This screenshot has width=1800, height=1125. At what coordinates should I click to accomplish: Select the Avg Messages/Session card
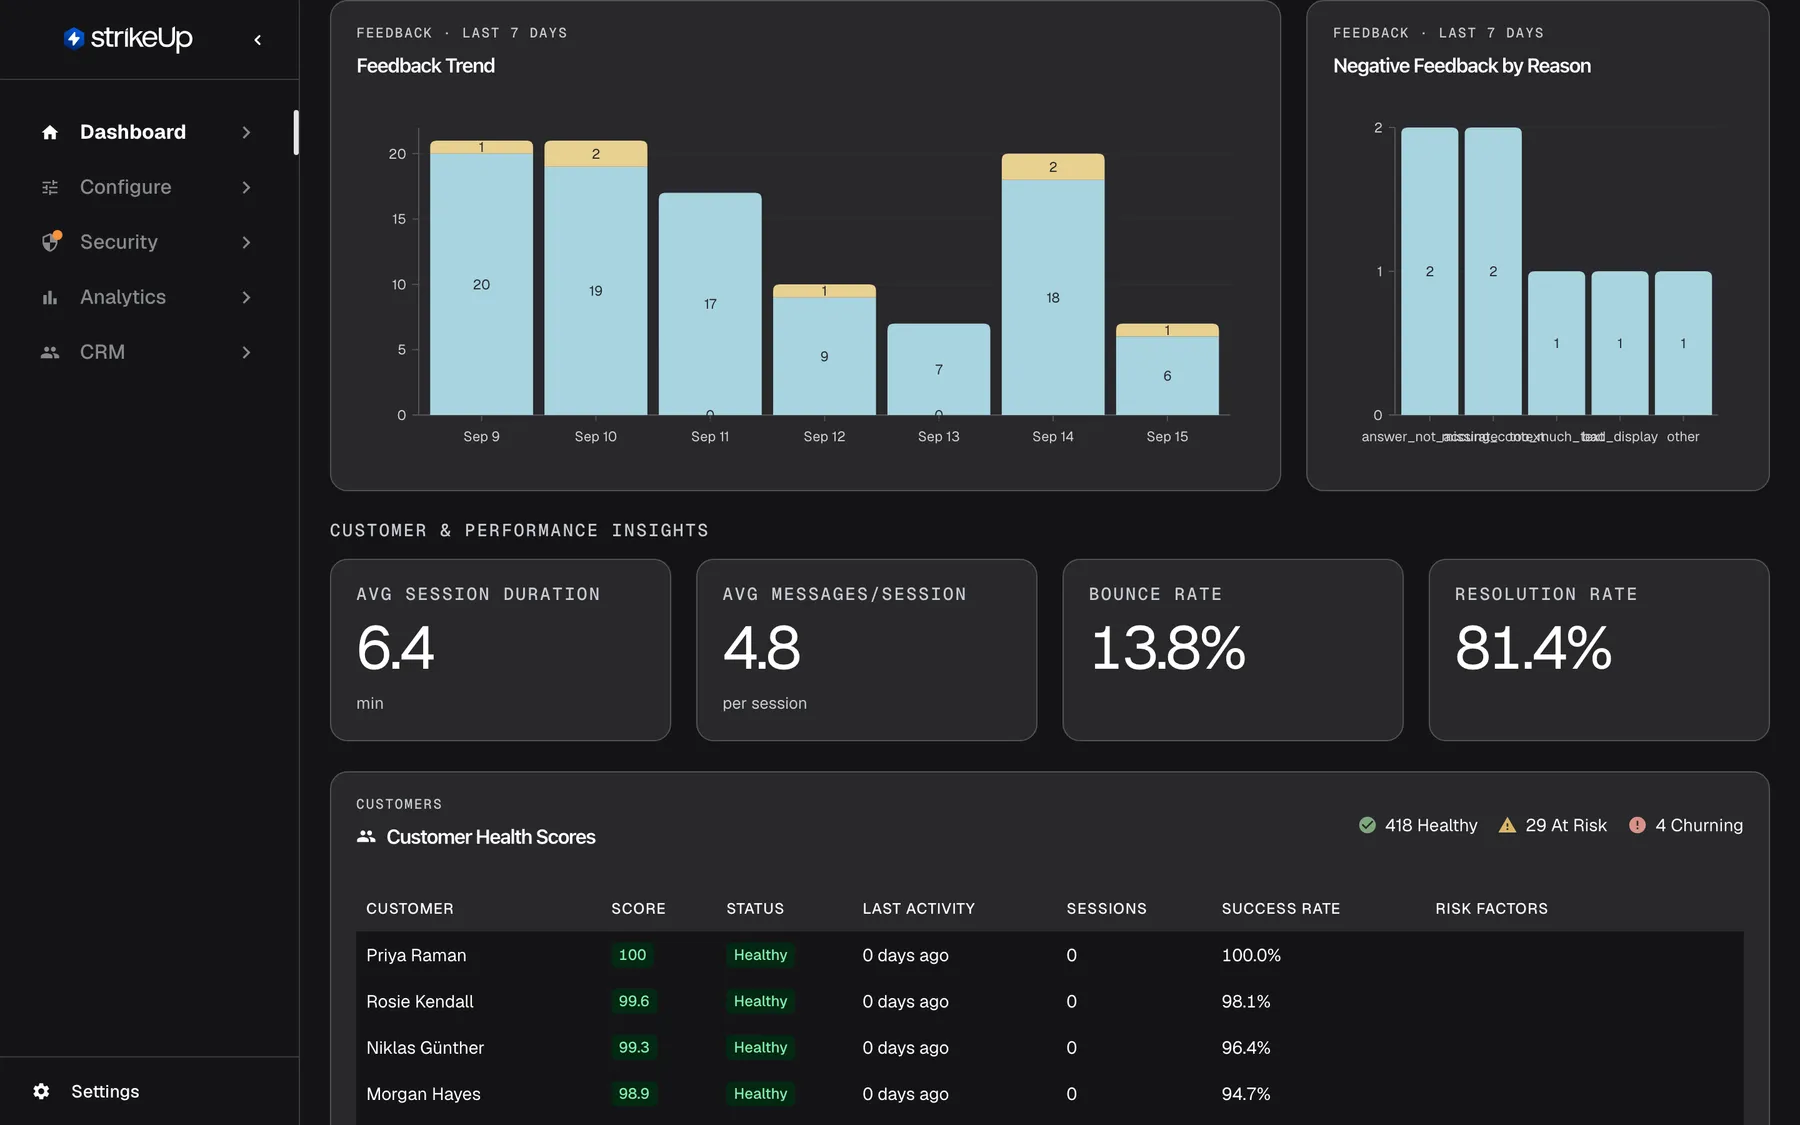[x=866, y=650]
